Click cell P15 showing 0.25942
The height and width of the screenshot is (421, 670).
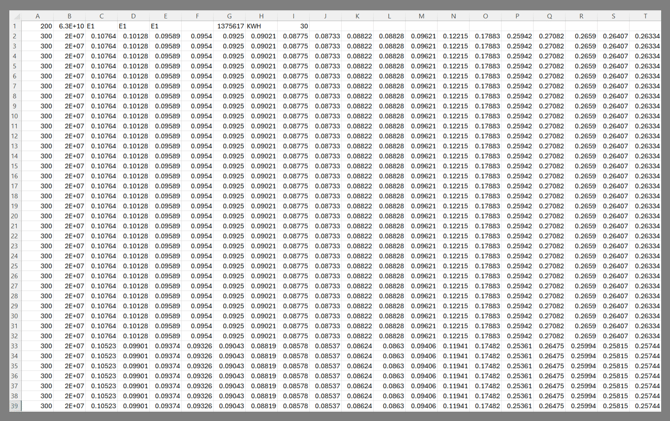tap(517, 166)
